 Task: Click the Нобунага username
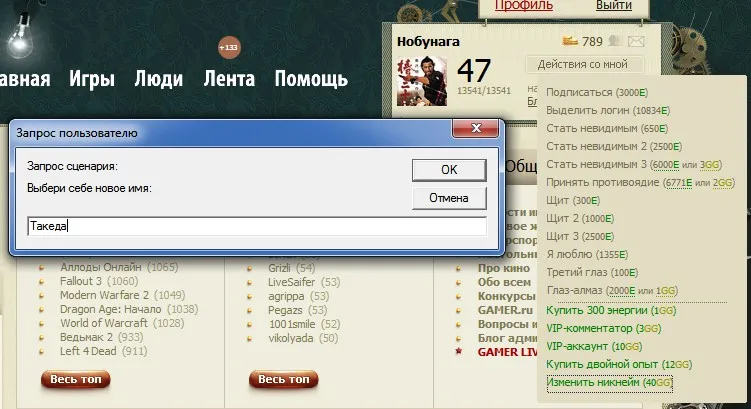tap(428, 42)
